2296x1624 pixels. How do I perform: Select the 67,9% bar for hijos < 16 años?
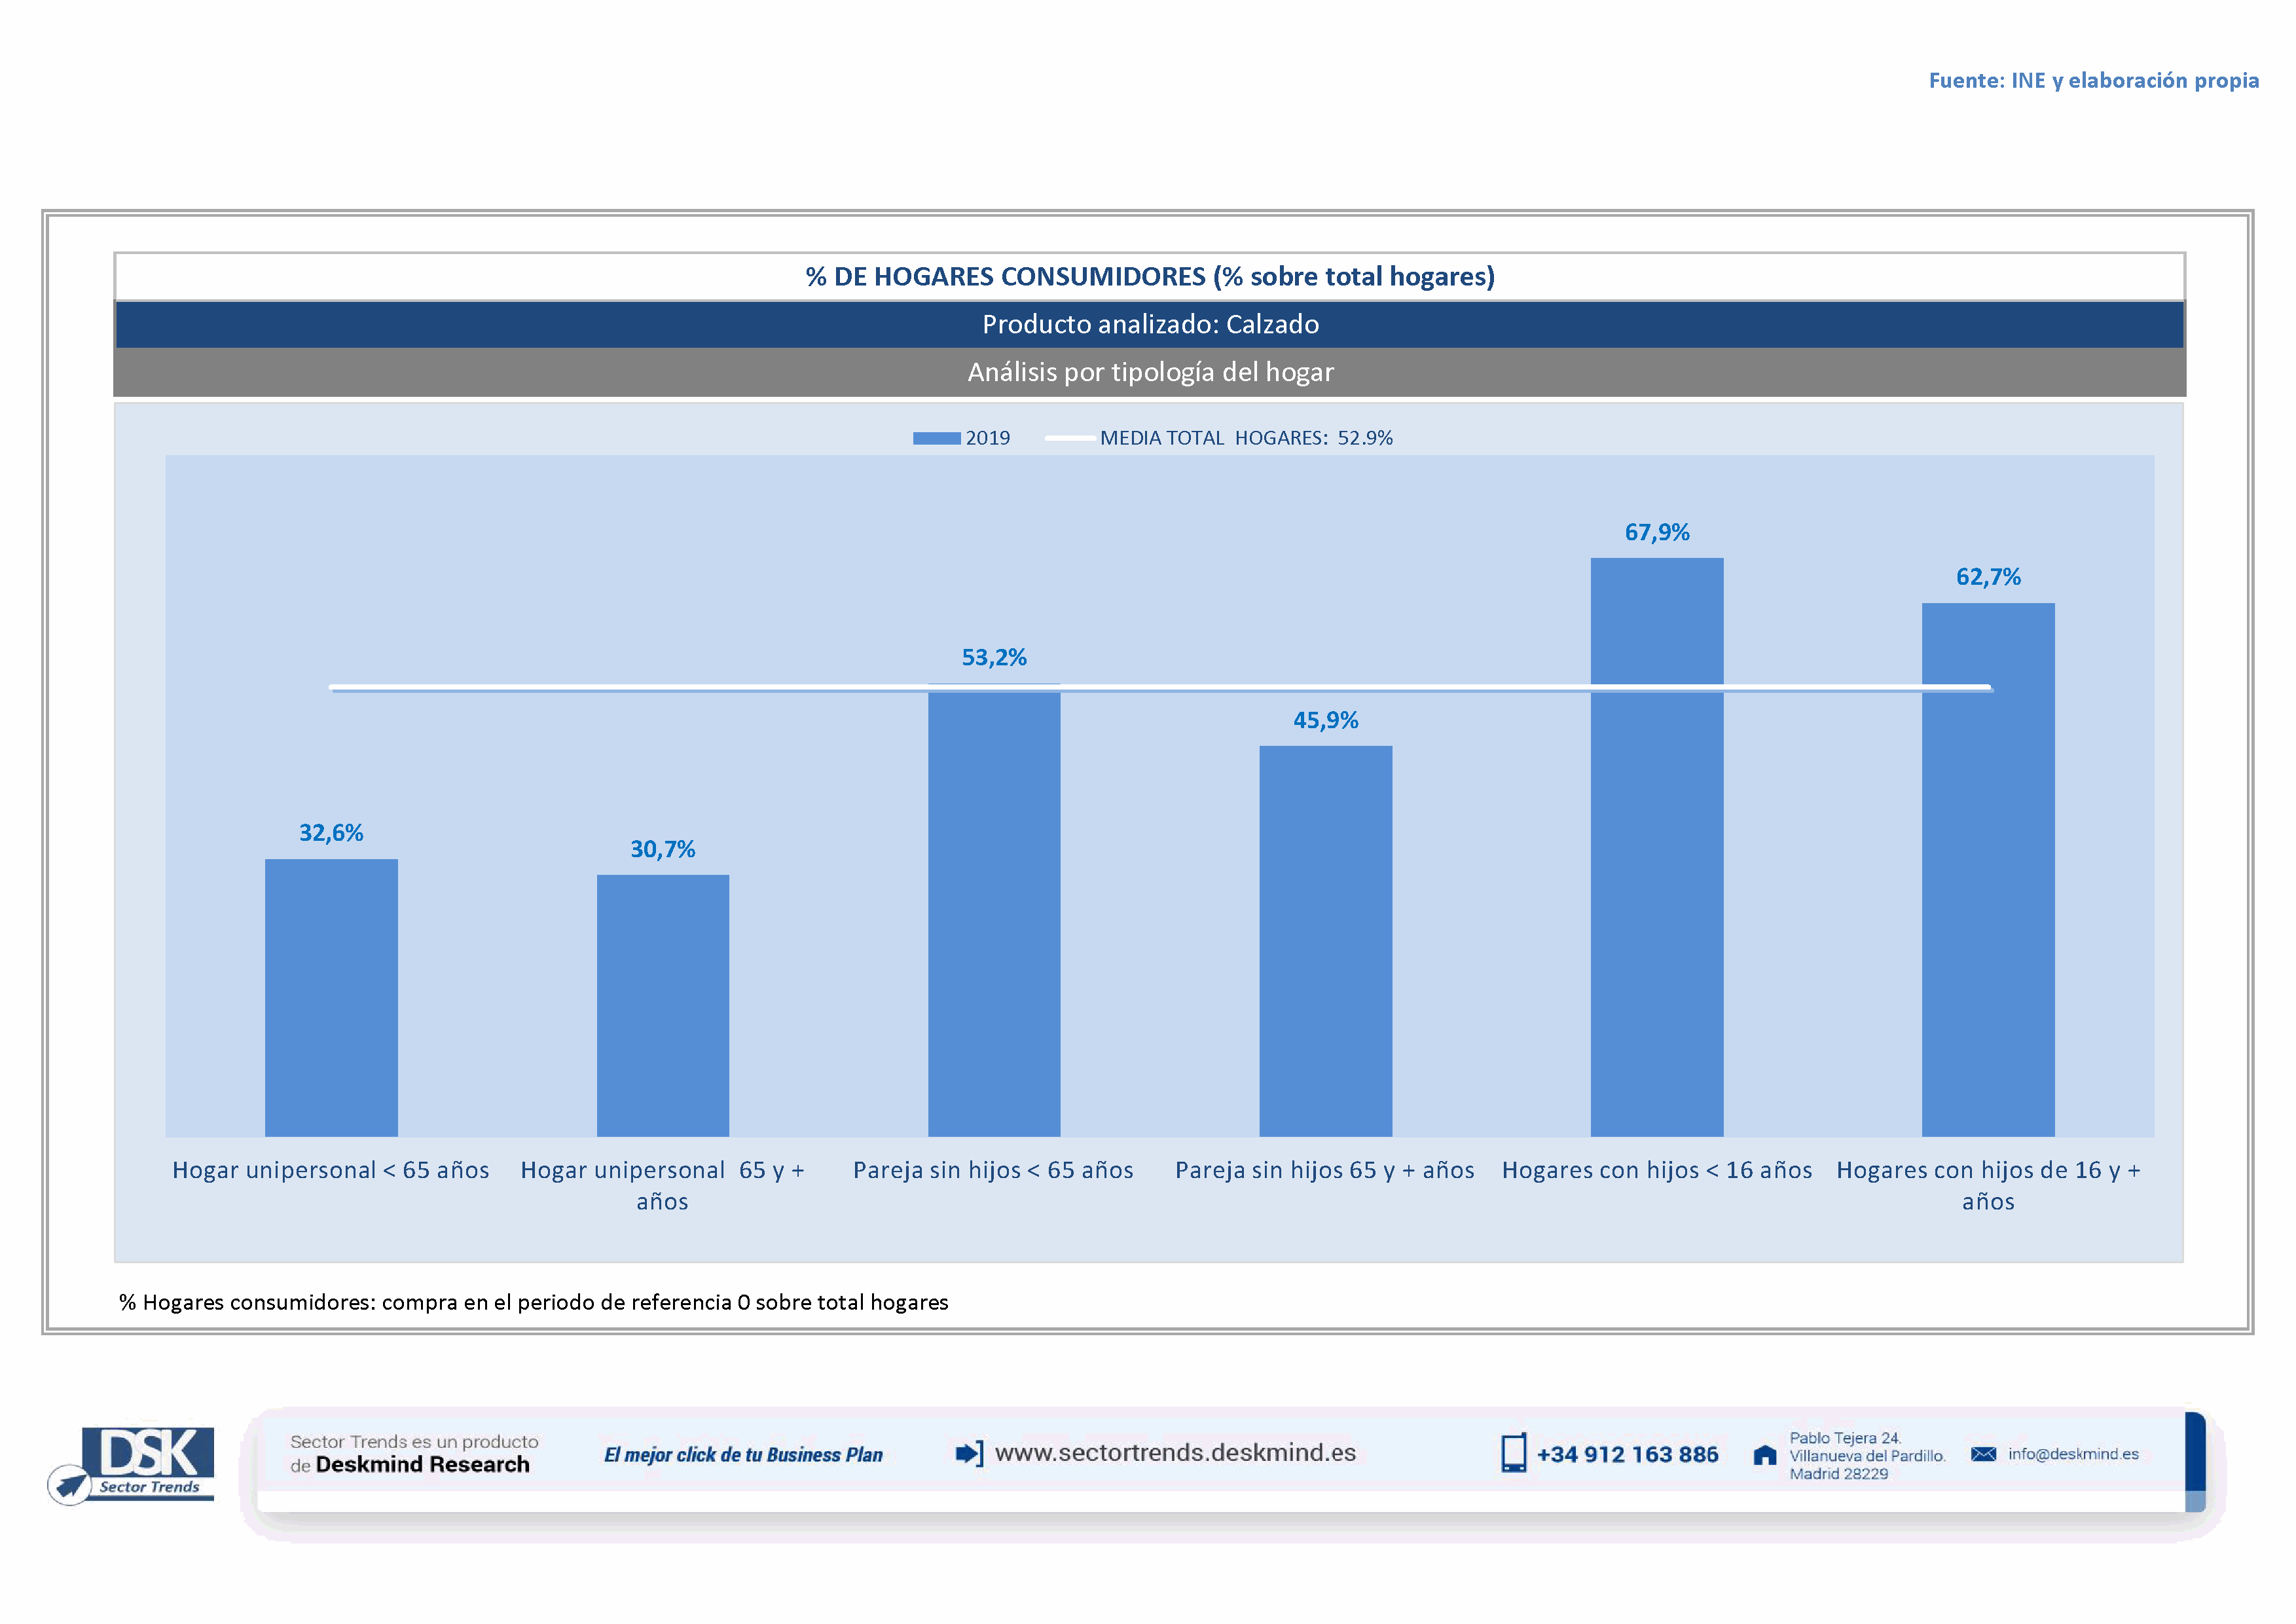1656,880
